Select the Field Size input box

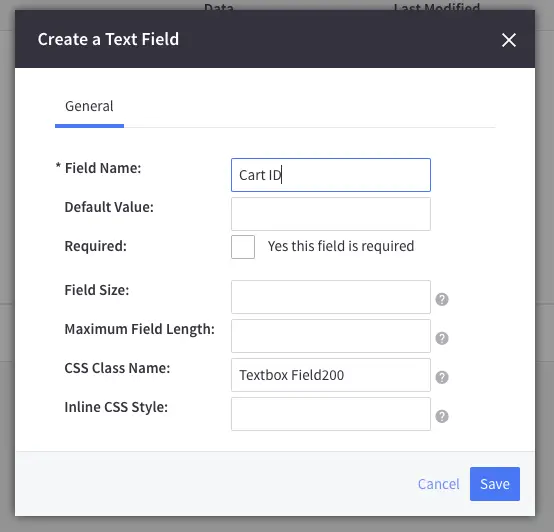[x=331, y=297]
